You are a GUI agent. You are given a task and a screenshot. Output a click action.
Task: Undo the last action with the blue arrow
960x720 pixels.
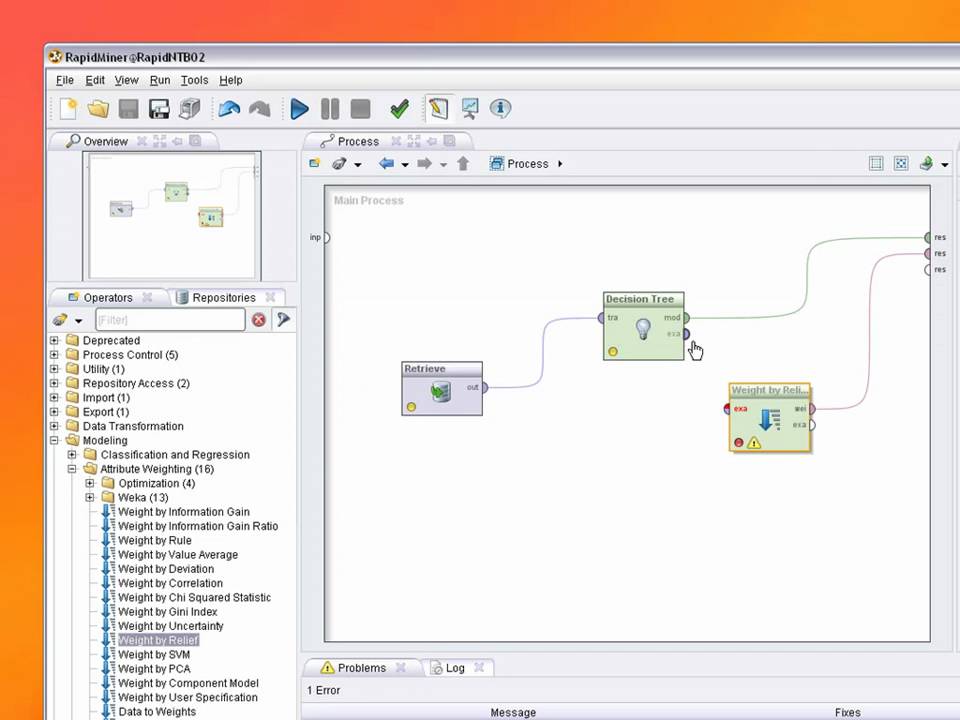(x=229, y=109)
